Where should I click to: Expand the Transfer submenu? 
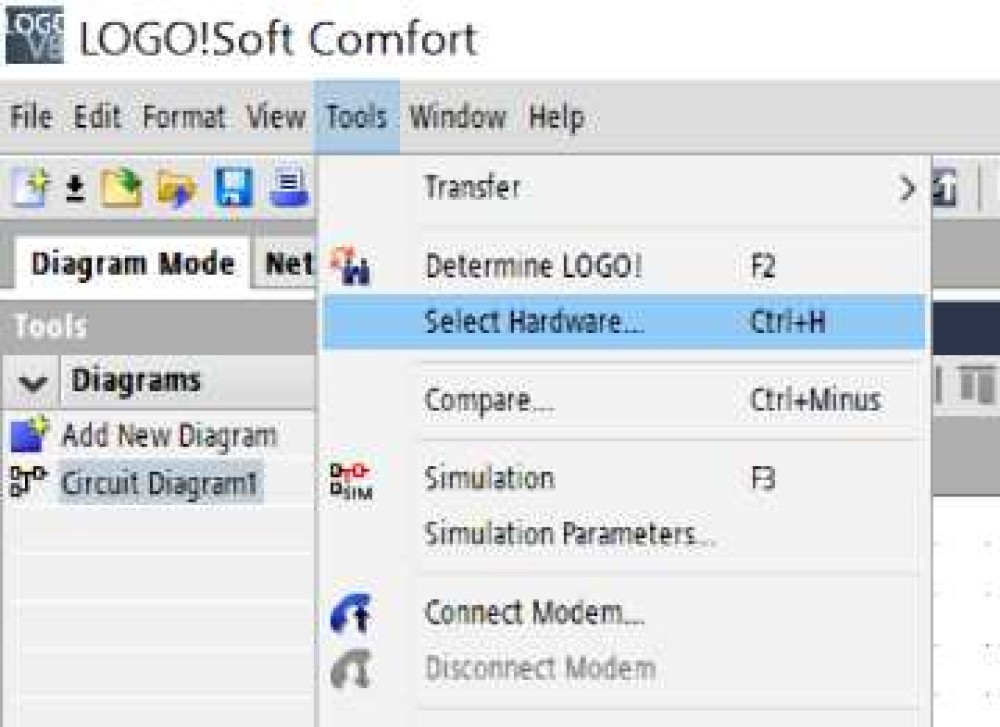click(x=624, y=188)
